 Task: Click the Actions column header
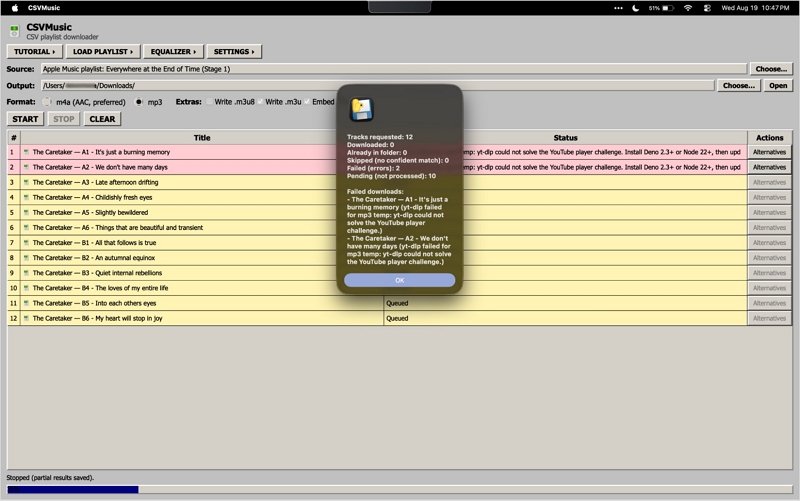(769, 138)
